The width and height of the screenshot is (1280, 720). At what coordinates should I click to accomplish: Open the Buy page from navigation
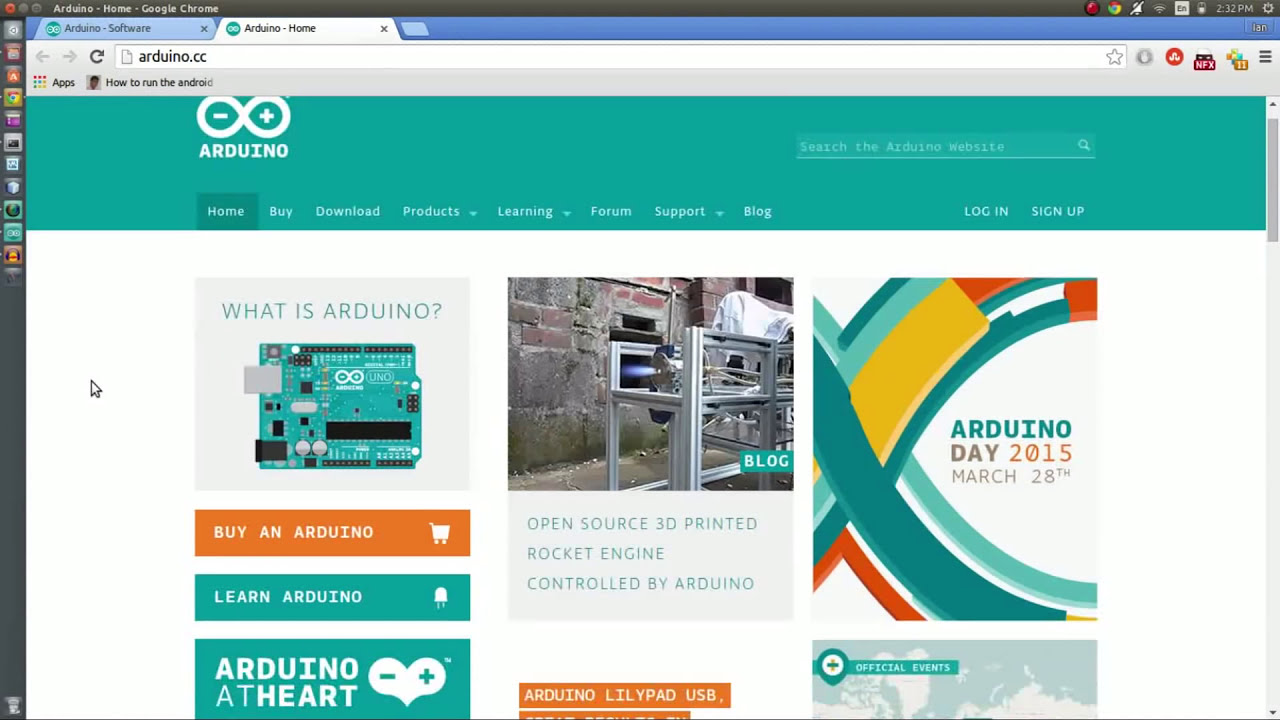click(281, 211)
